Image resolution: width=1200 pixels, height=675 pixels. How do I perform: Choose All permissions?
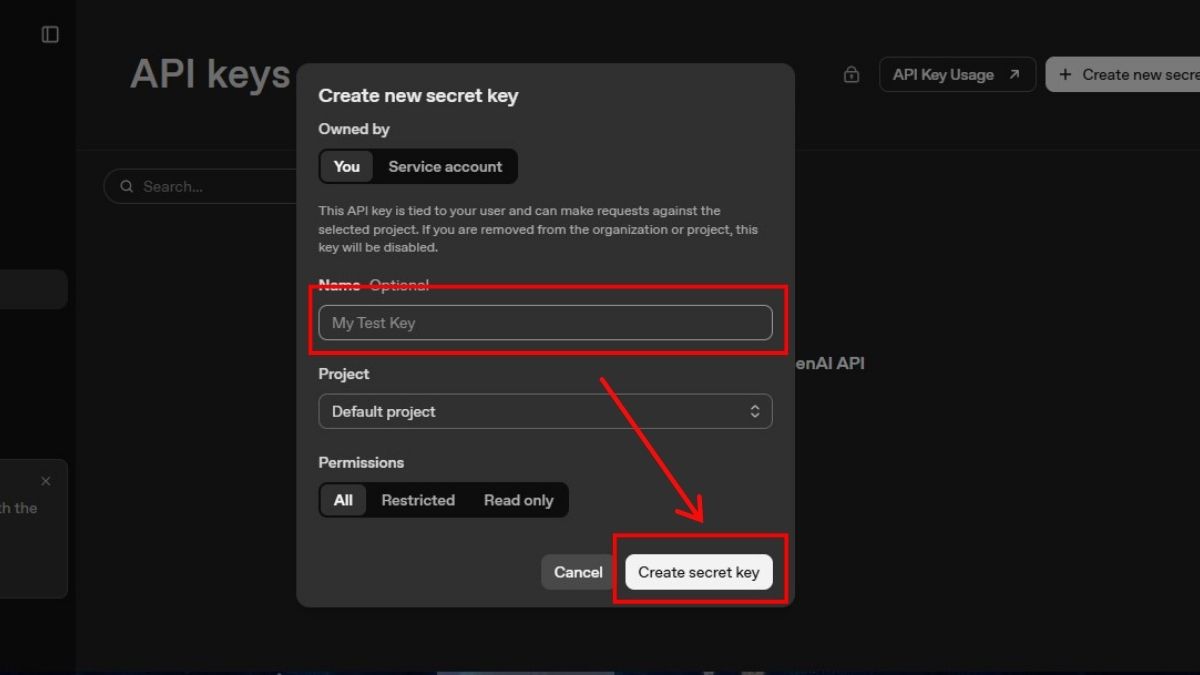click(x=343, y=500)
